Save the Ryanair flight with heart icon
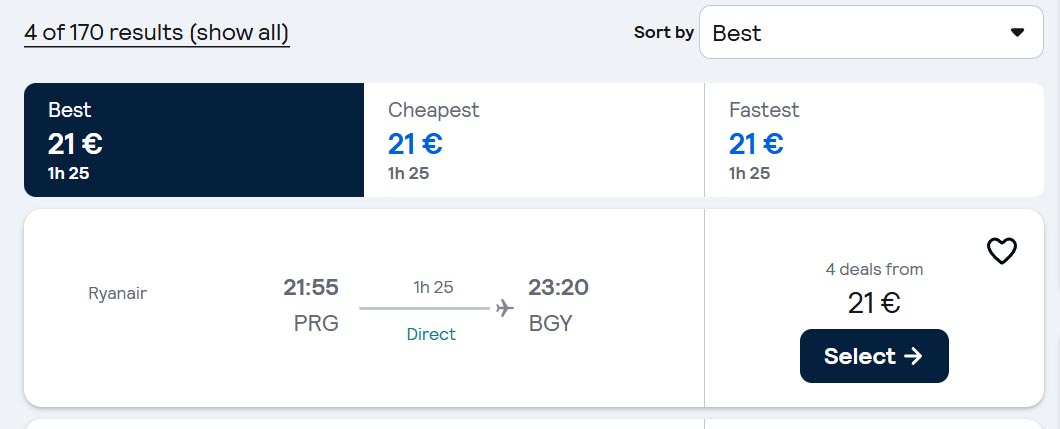The height and width of the screenshot is (429, 1060). (1001, 251)
